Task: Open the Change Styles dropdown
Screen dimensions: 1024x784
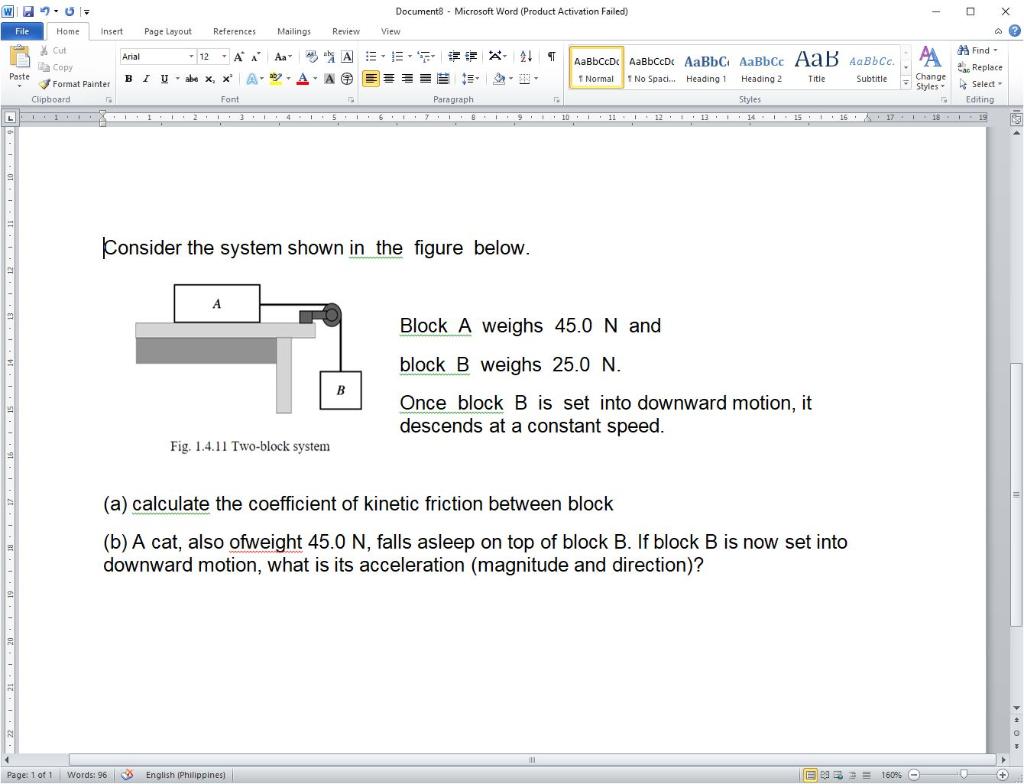Action: tap(928, 72)
